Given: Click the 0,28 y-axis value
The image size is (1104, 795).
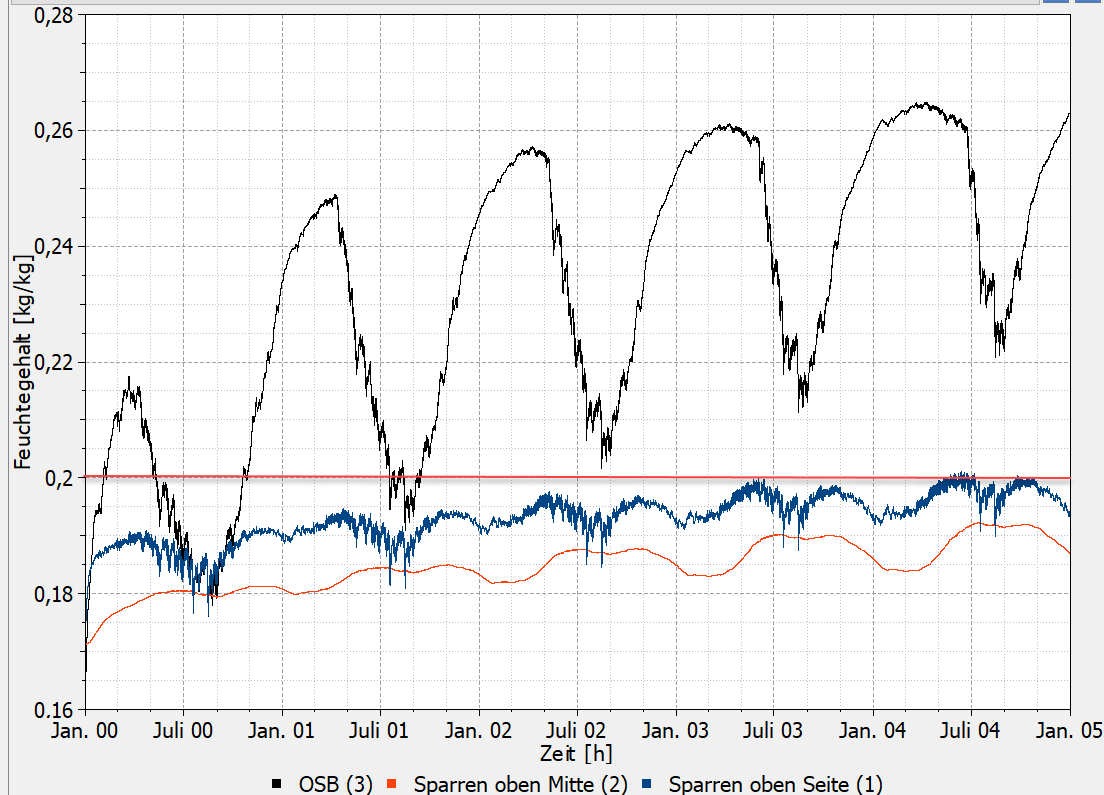Looking at the screenshot, I should 54,15.
